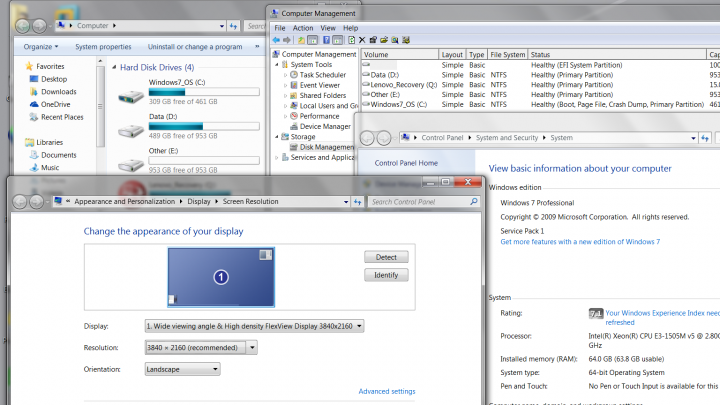Click the Downloads folder in Favorites
Image resolution: width=720 pixels, height=405 pixels.
(x=58, y=92)
